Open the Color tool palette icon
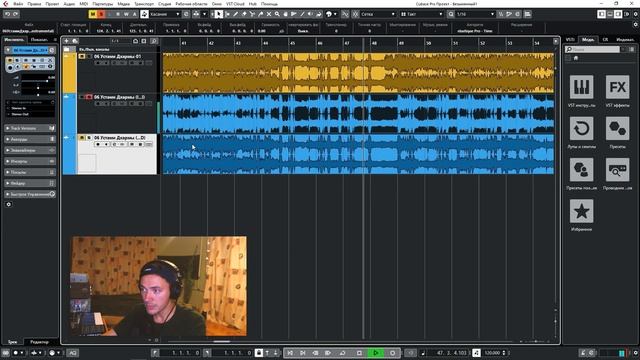The width and height of the screenshot is (640, 360). pos(329,14)
